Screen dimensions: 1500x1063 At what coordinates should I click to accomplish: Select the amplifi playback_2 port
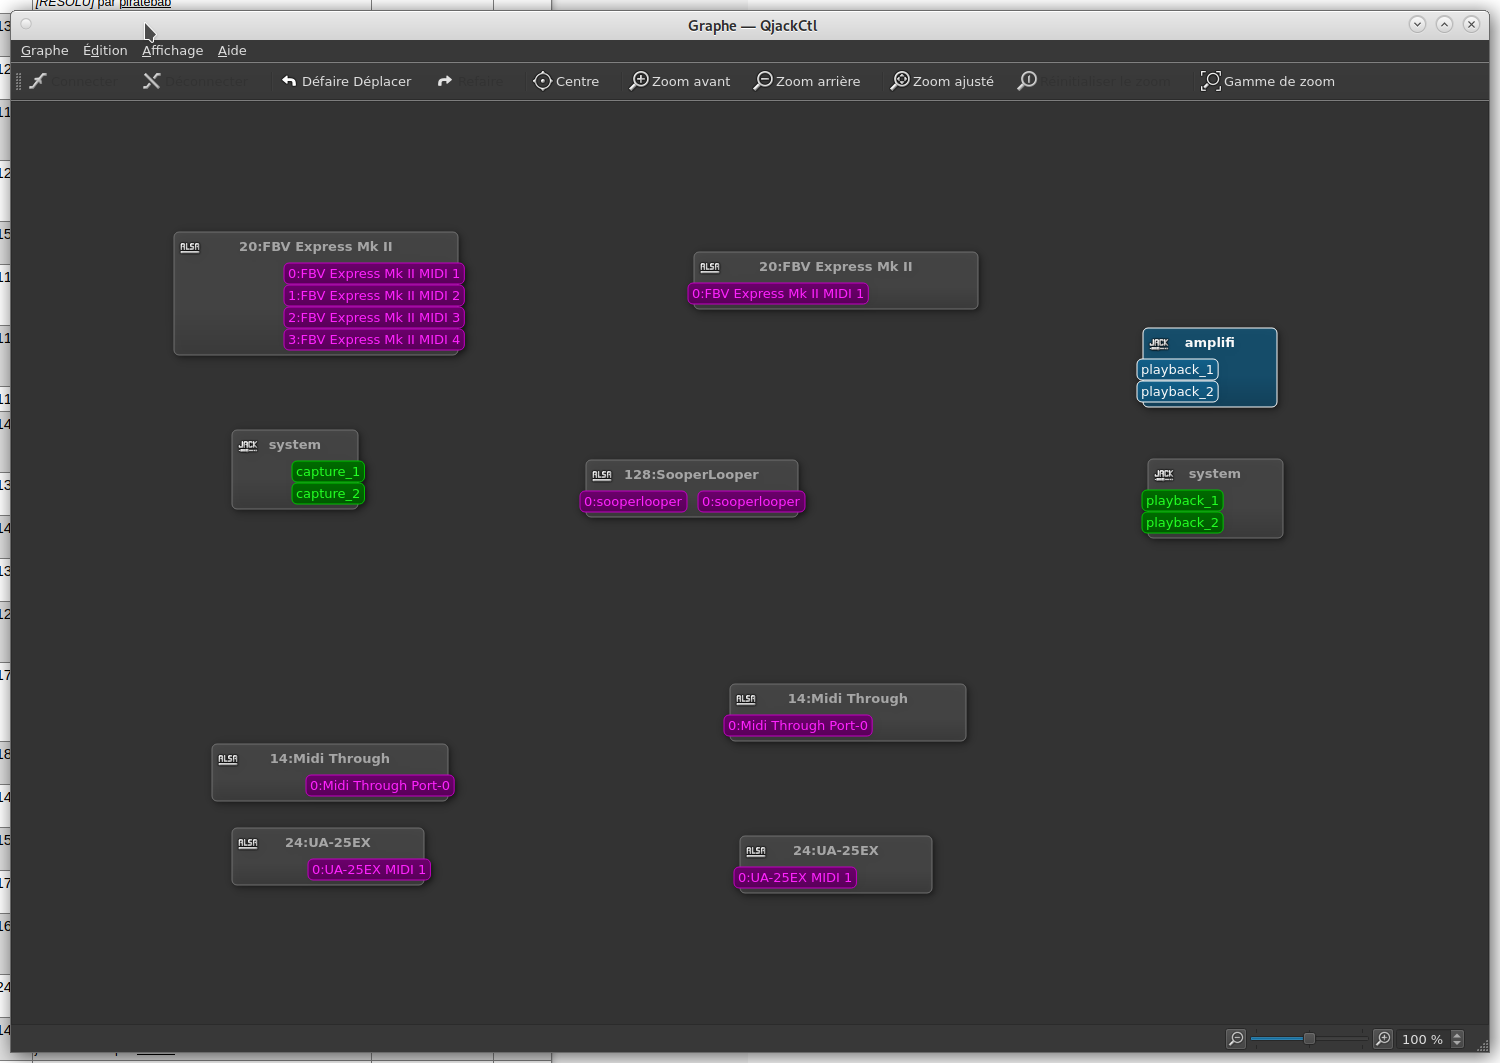pyautogui.click(x=1177, y=392)
